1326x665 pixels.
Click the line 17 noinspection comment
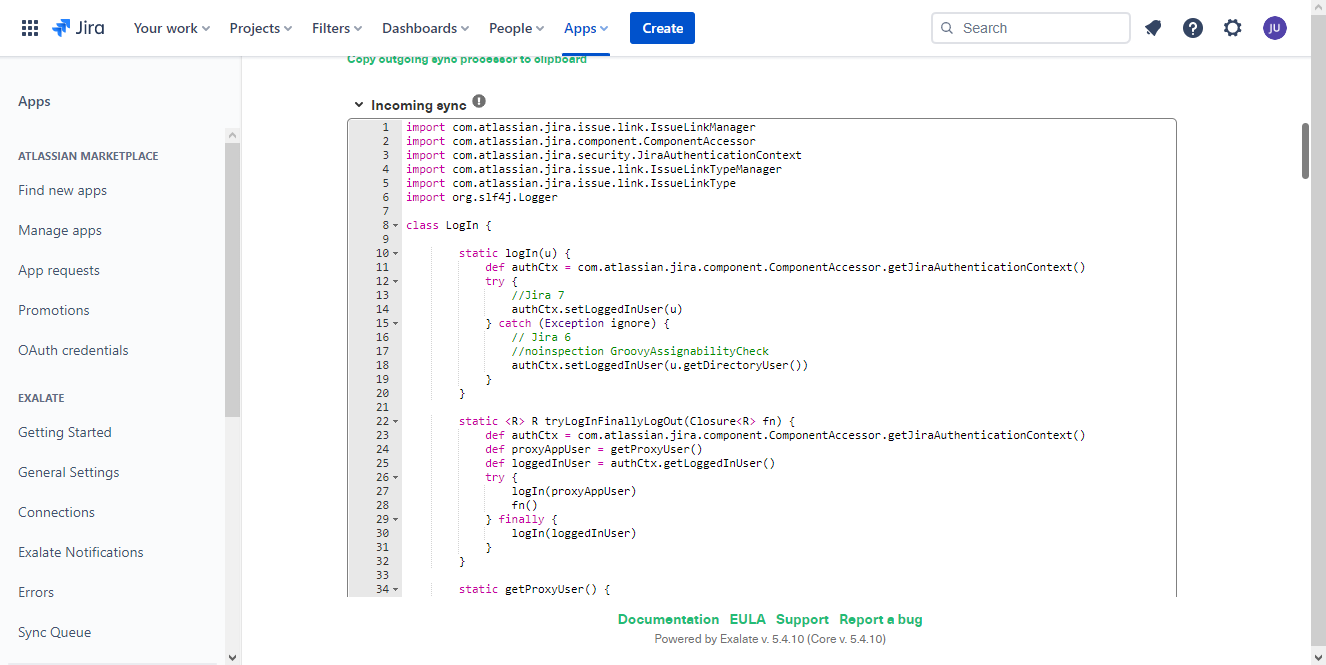[640, 352]
